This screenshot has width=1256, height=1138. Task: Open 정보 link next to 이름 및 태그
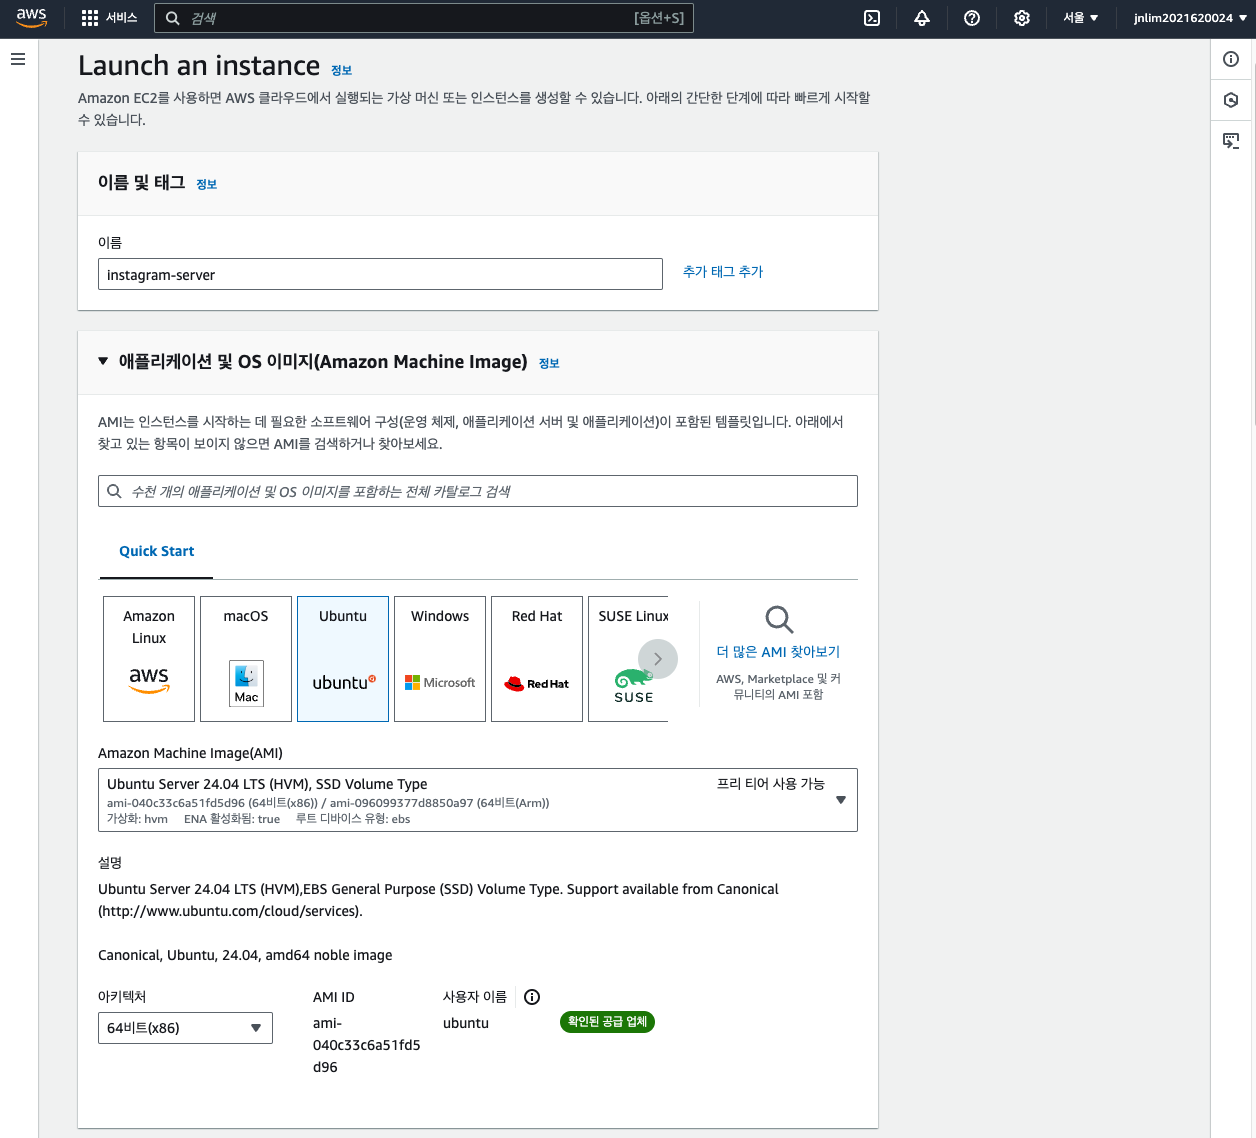click(206, 184)
